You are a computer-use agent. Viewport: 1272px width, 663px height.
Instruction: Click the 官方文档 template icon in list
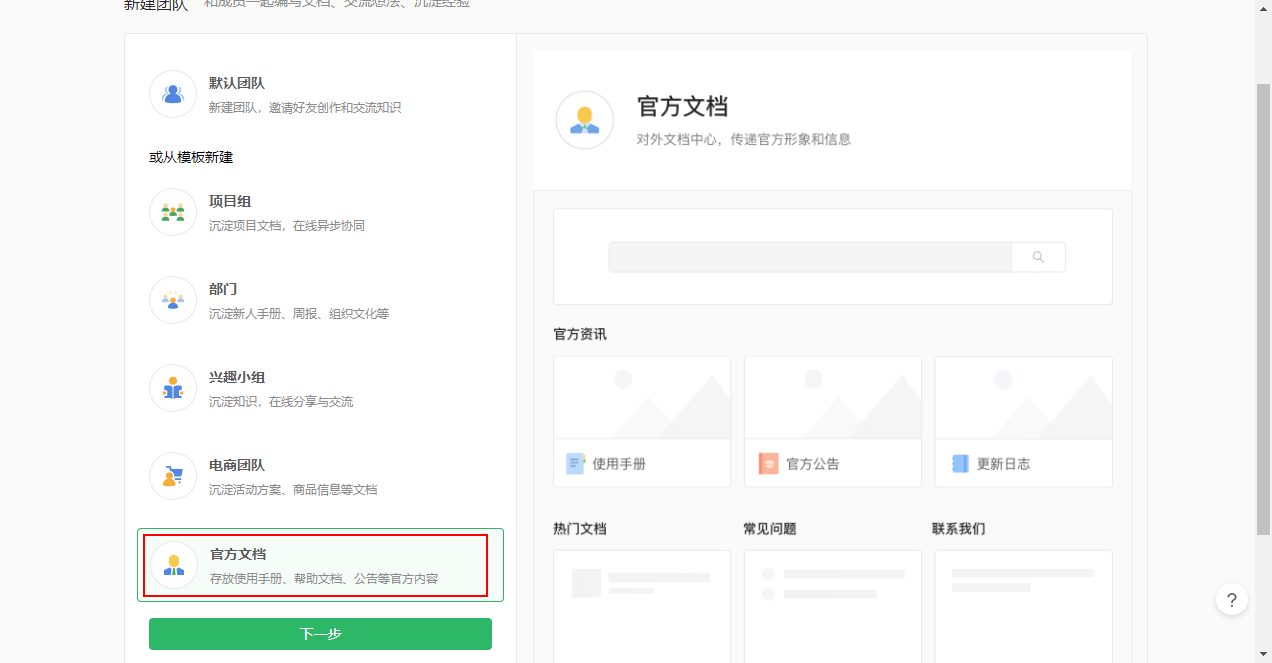(x=174, y=565)
